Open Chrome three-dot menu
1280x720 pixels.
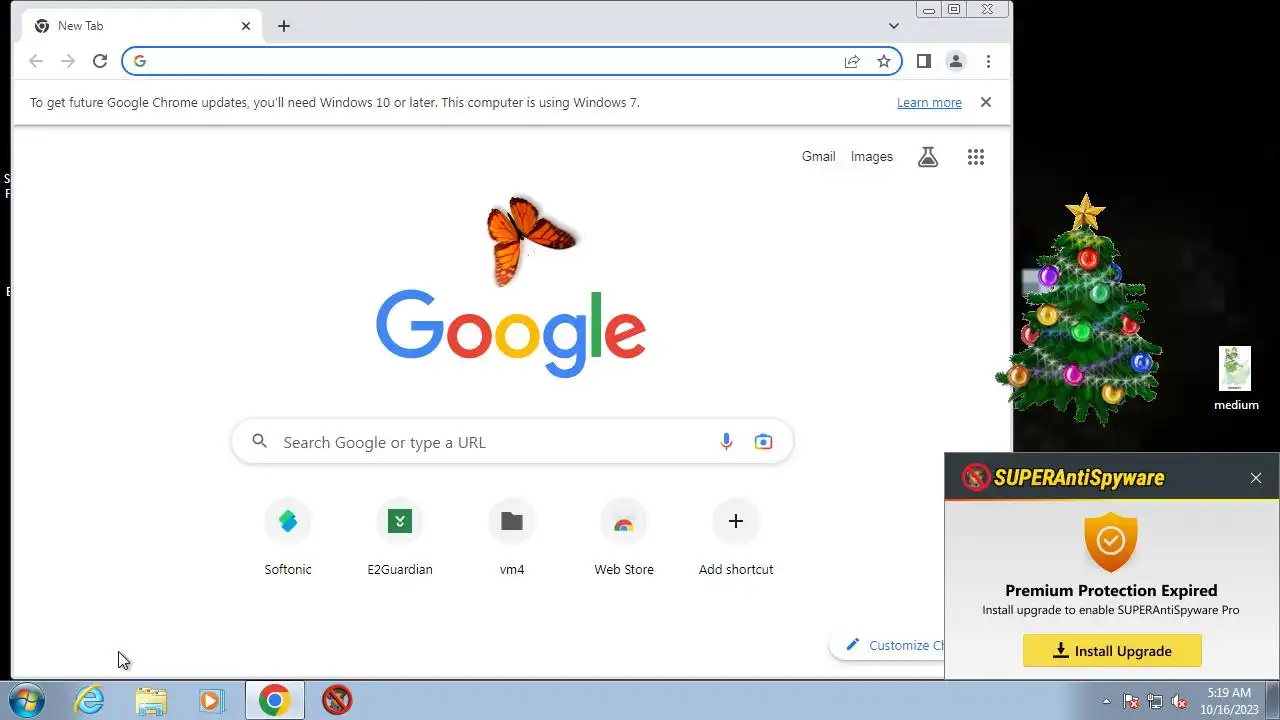click(988, 61)
